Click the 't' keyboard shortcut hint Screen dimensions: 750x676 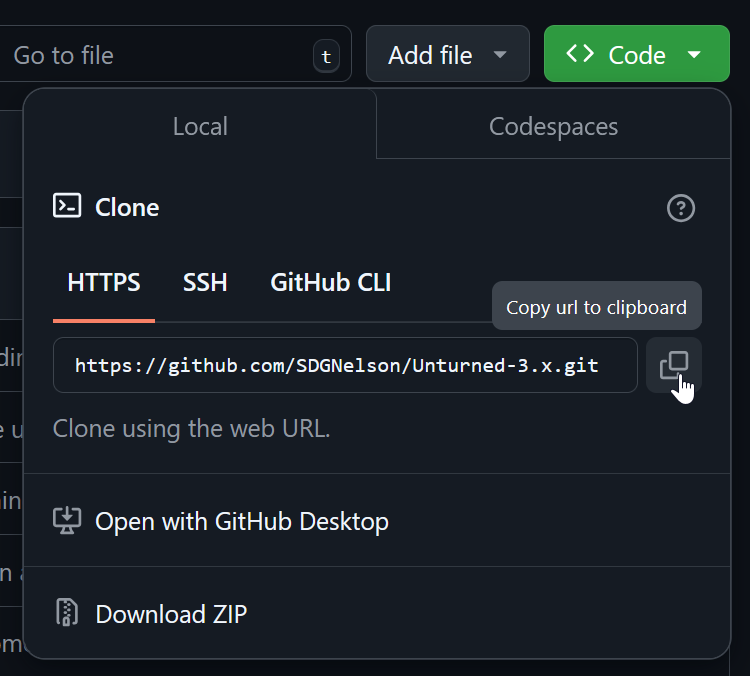pyautogui.click(x=326, y=56)
